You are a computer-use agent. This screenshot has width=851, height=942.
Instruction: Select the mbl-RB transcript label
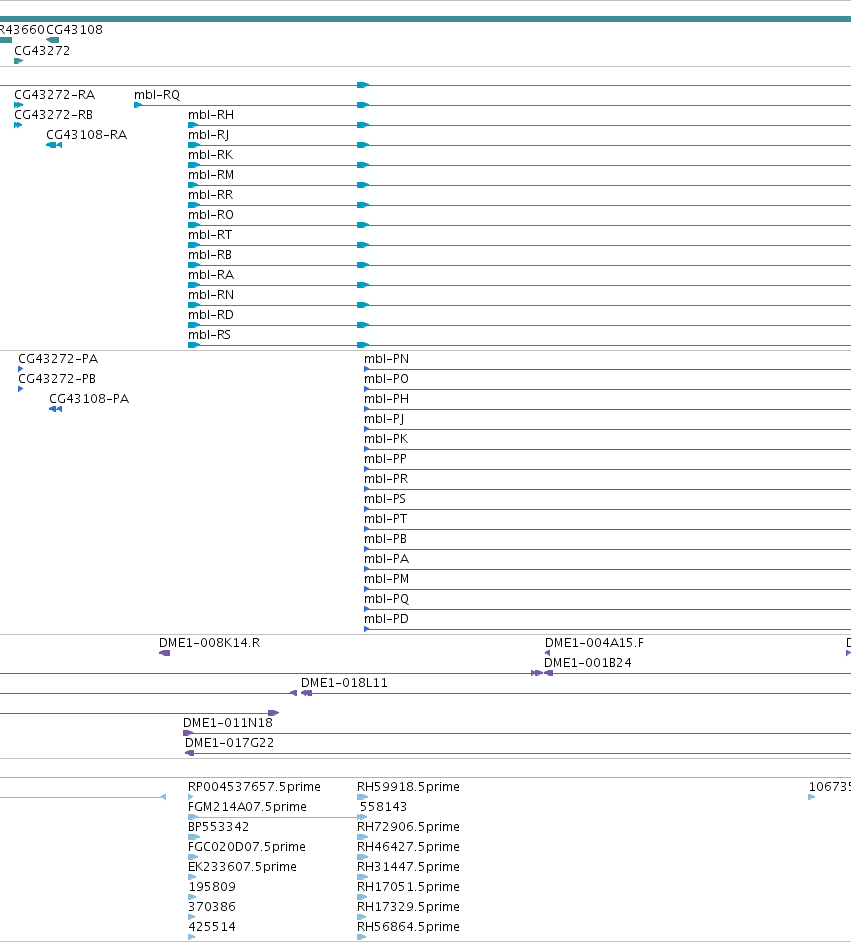210,255
